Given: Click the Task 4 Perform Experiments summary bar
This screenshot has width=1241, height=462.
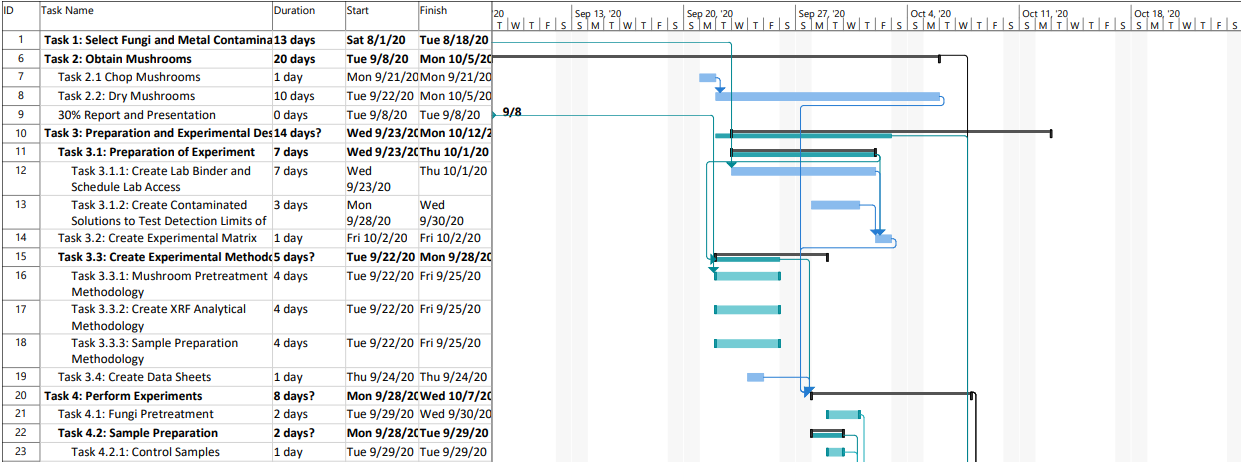Looking at the screenshot, I should pyautogui.click(x=891, y=395).
